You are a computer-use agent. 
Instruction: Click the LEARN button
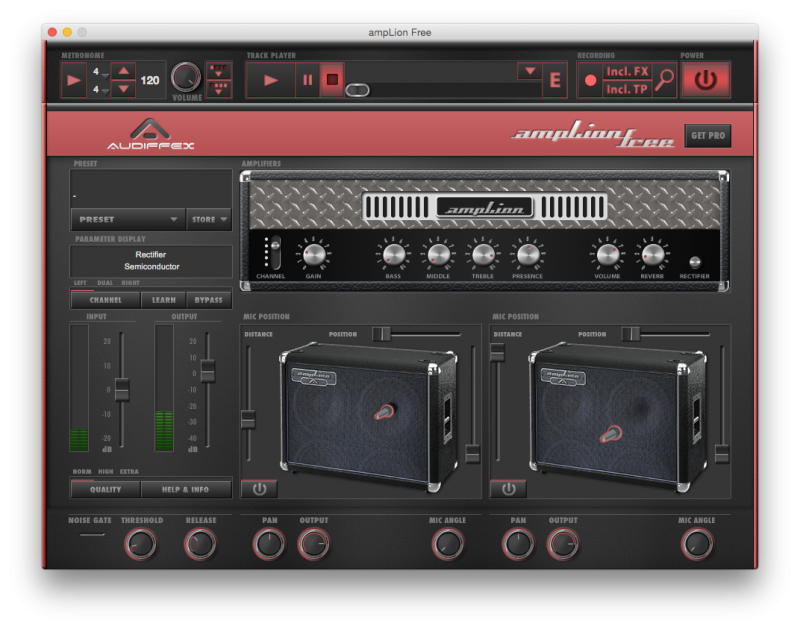(x=164, y=300)
